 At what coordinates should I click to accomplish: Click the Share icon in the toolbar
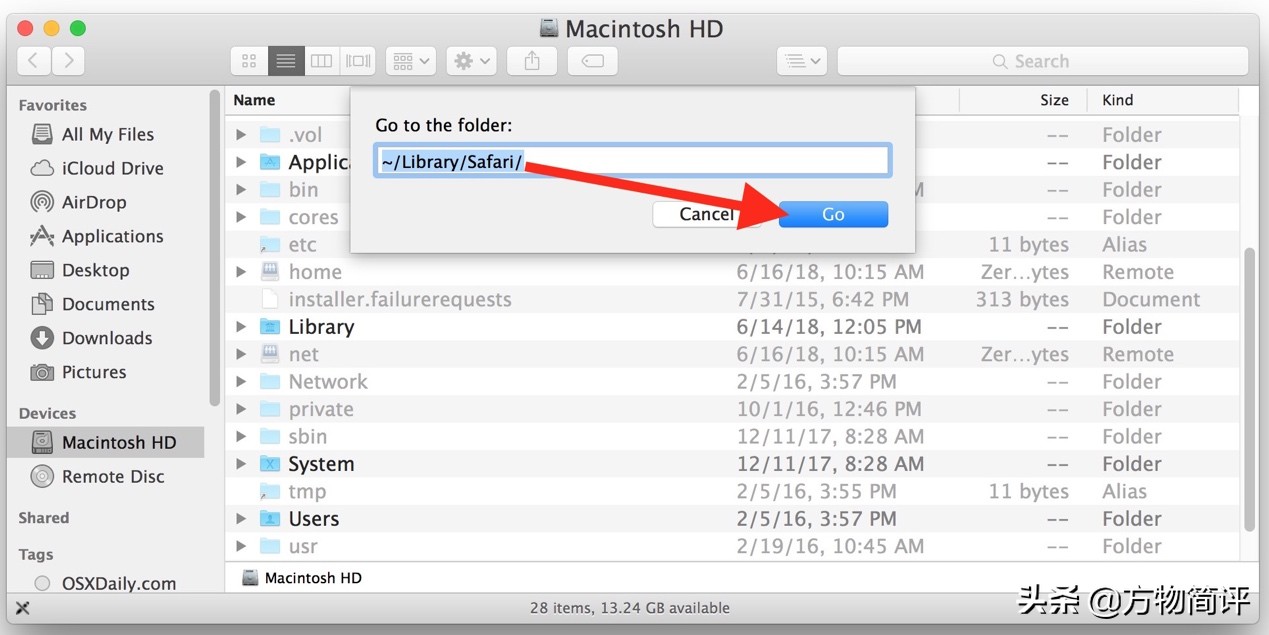tap(531, 60)
